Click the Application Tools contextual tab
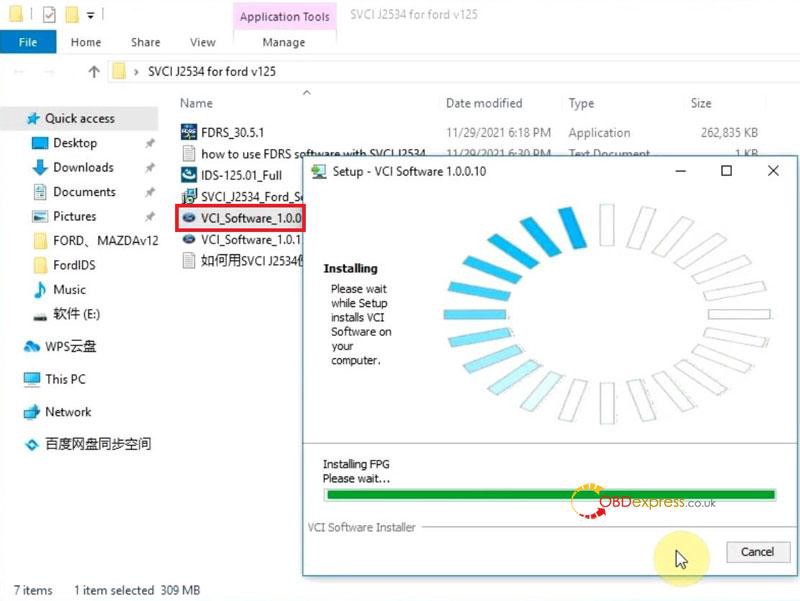Image resolution: width=800 pixels, height=601 pixels. [285, 16]
